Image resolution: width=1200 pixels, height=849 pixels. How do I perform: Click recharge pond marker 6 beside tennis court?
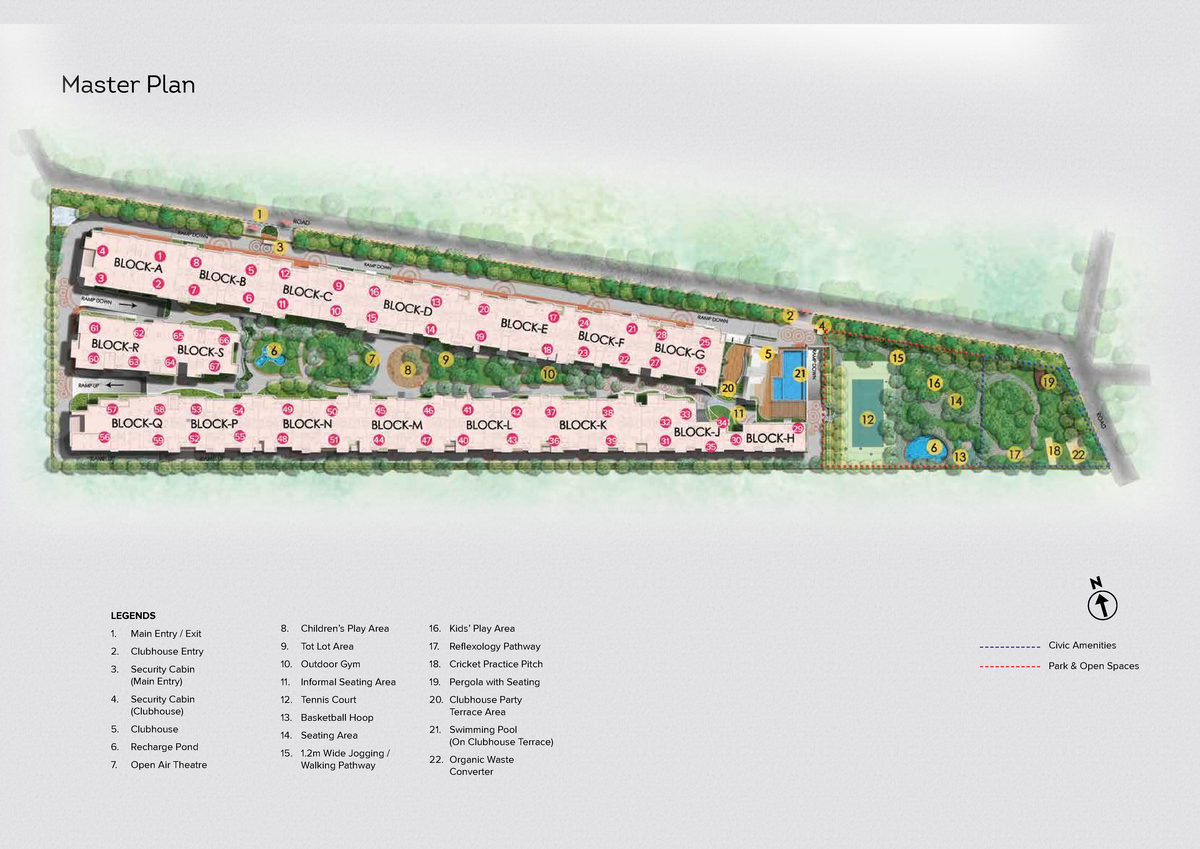(x=933, y=447)
